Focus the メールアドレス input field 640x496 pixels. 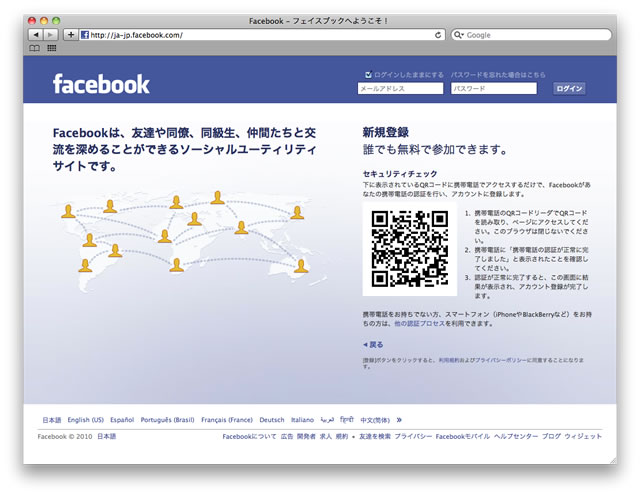400,89
